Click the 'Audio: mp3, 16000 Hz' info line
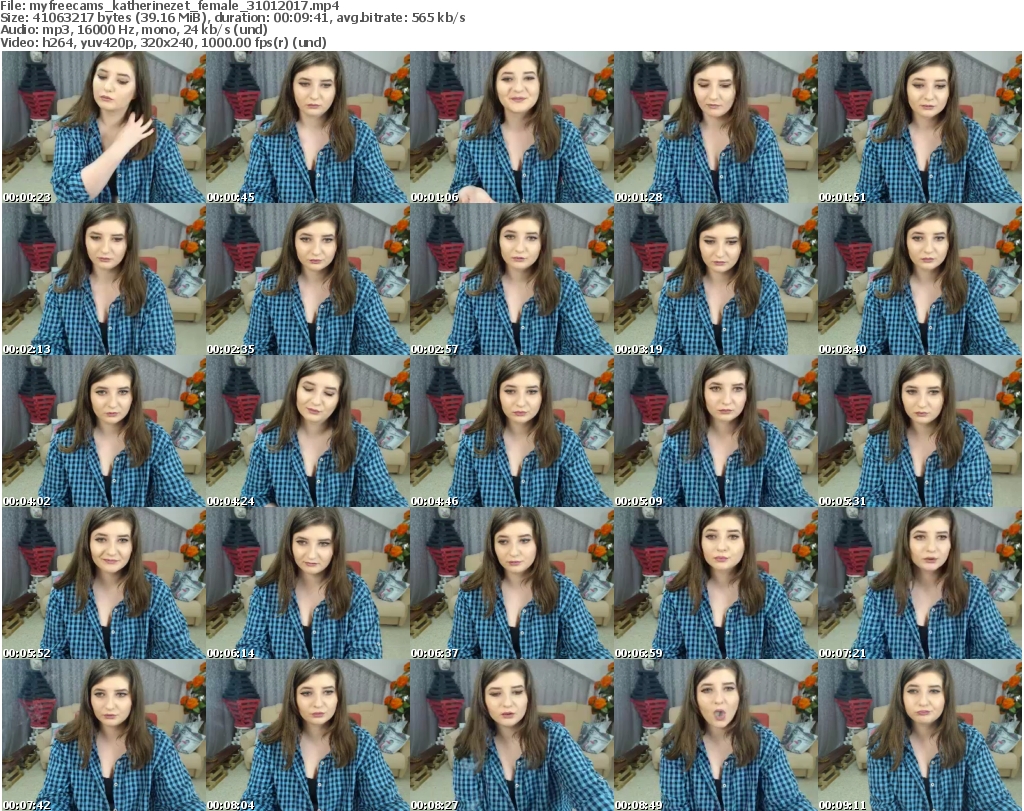This screenshot has height=811, width=1024. (x=134, y=30)
